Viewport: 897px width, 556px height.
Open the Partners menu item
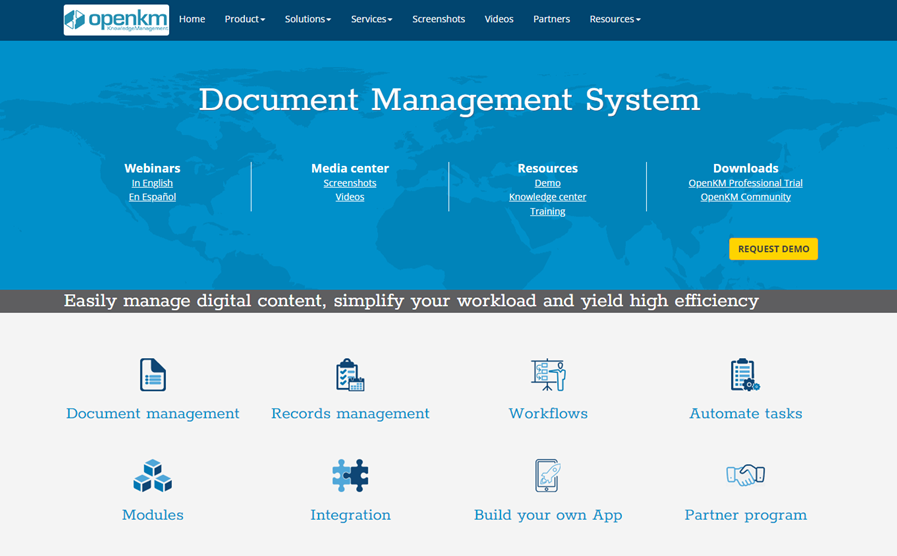pos(551,19)
